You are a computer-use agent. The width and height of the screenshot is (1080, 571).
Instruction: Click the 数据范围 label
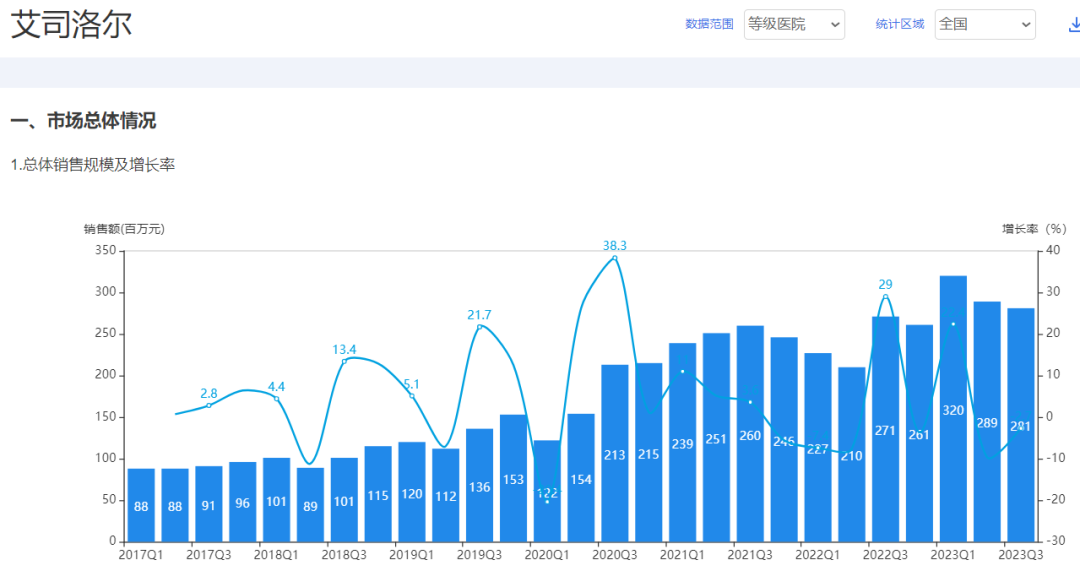coord(709,24)
